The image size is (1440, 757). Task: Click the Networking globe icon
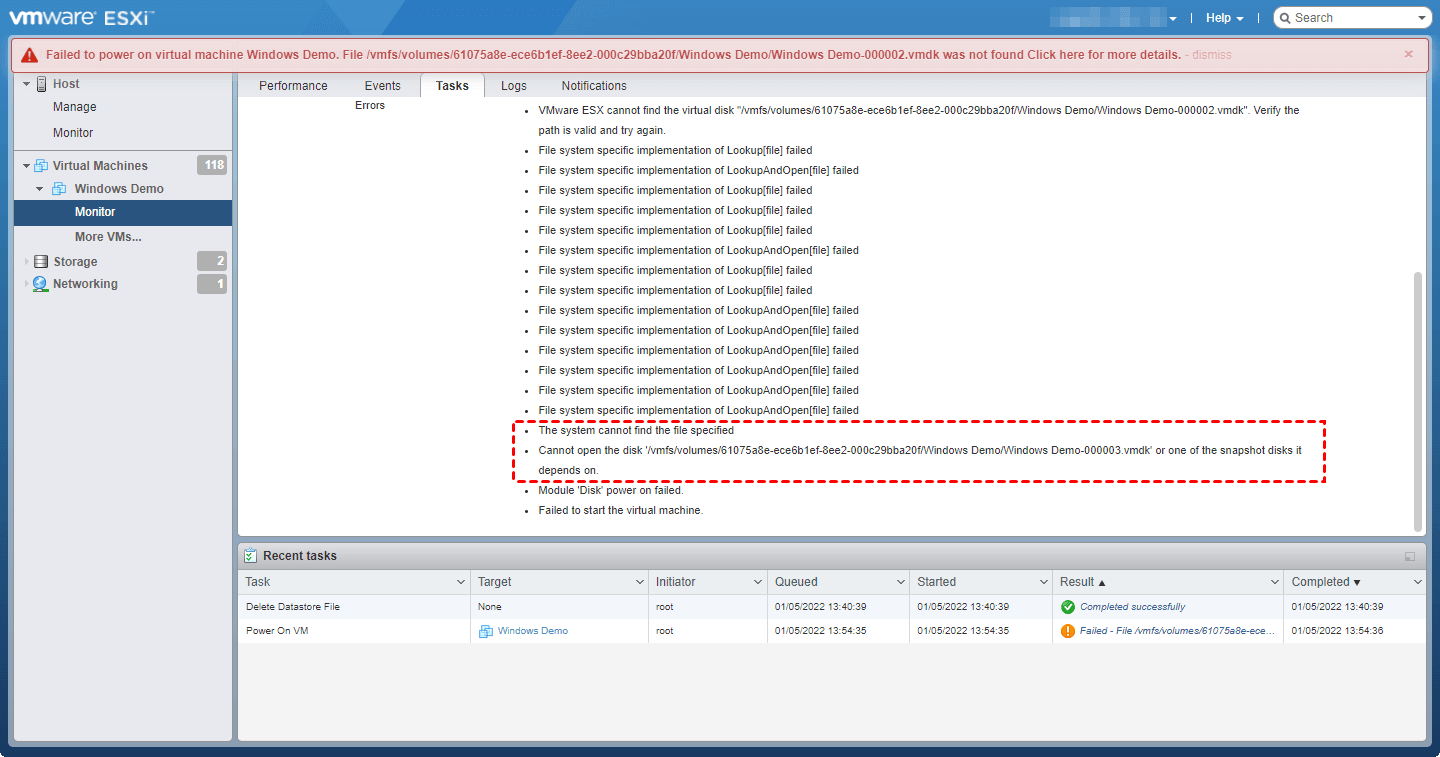pos(41,284)
